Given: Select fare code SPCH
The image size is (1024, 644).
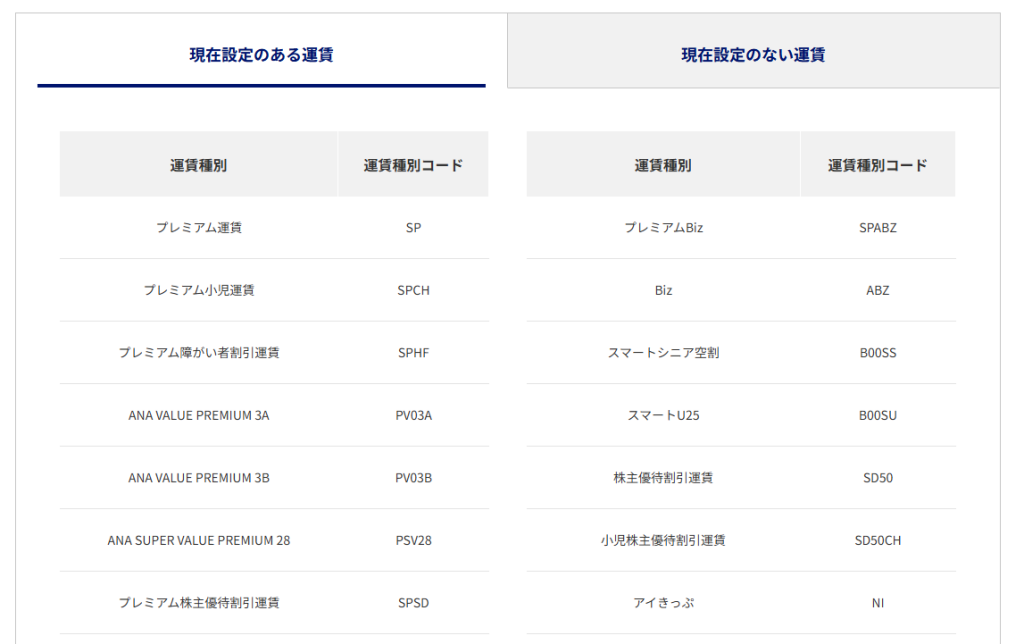Looking at the screenshot, I should click(x=413, y=290).
